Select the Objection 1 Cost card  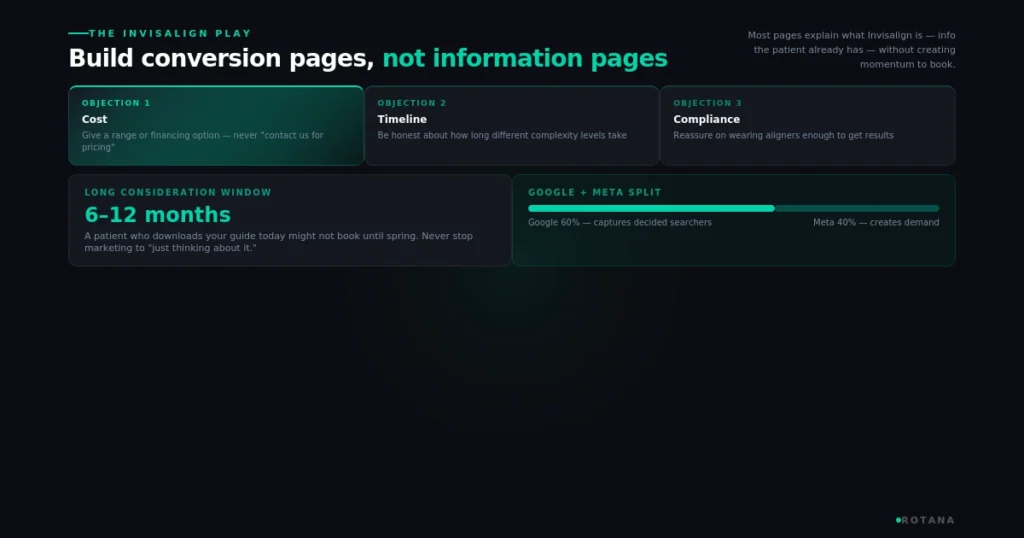click(216, 125)
